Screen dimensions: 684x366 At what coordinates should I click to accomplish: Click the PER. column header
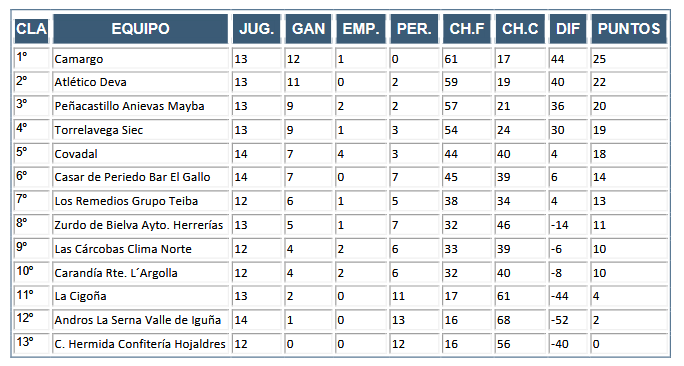click(414, 29)
